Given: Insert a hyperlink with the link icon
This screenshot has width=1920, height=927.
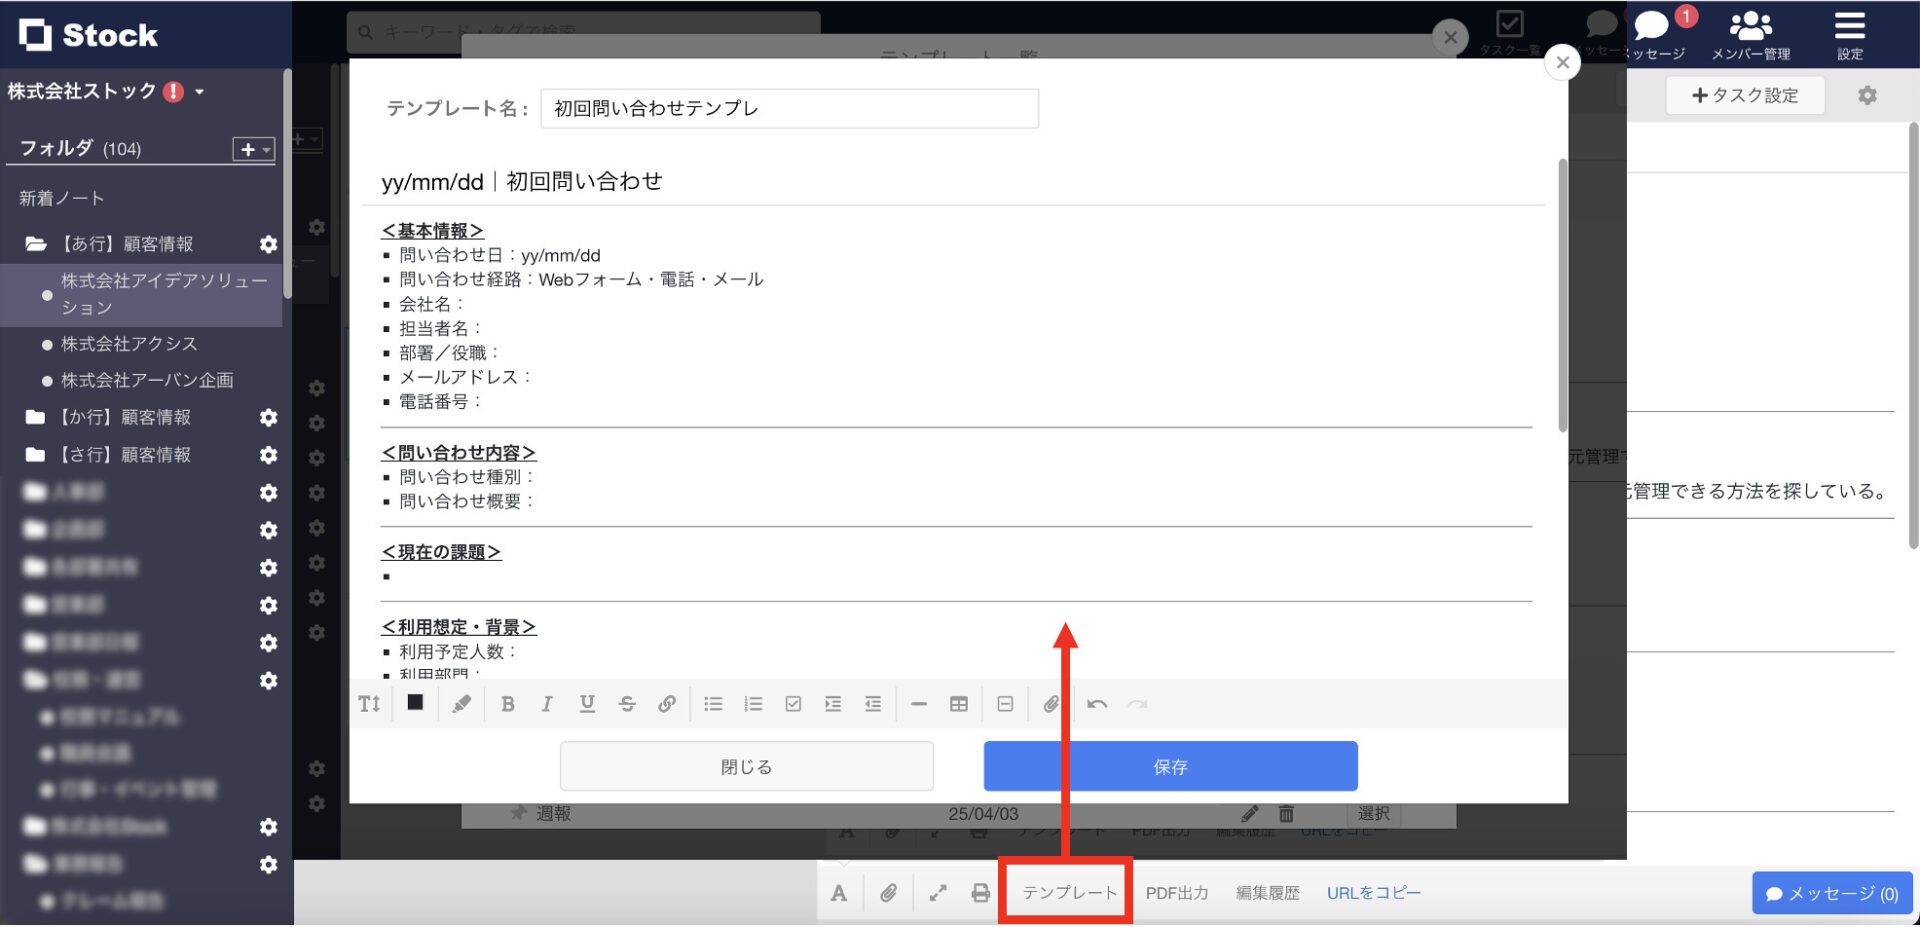Looking at the screenshot, I should 667,703.
